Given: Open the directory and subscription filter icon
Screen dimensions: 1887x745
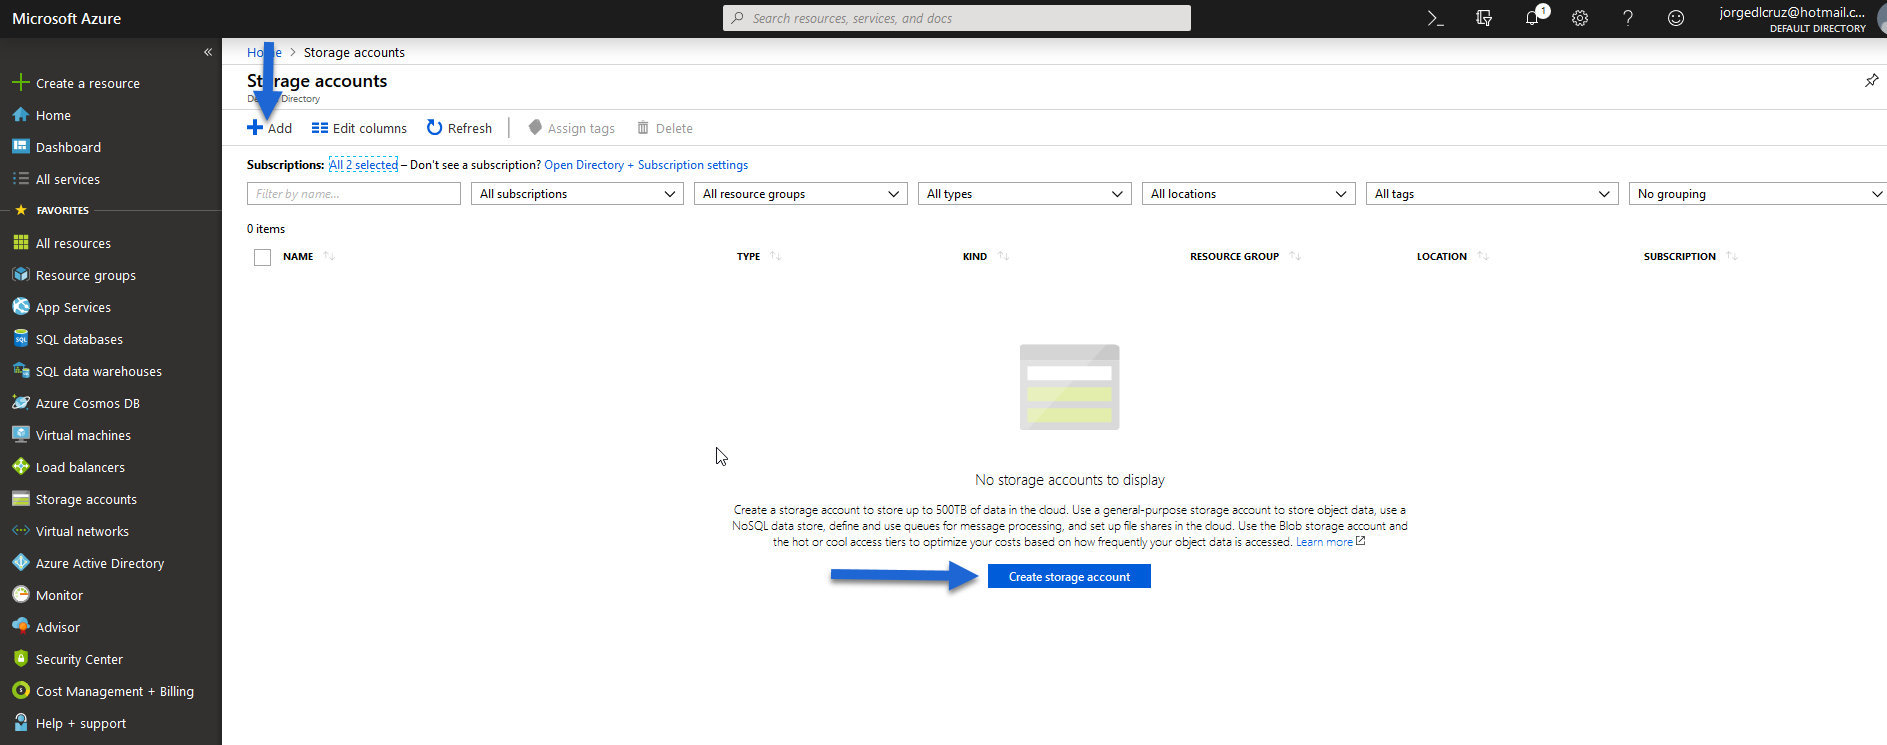Looking at the screenshot, I should point(1484,18).
